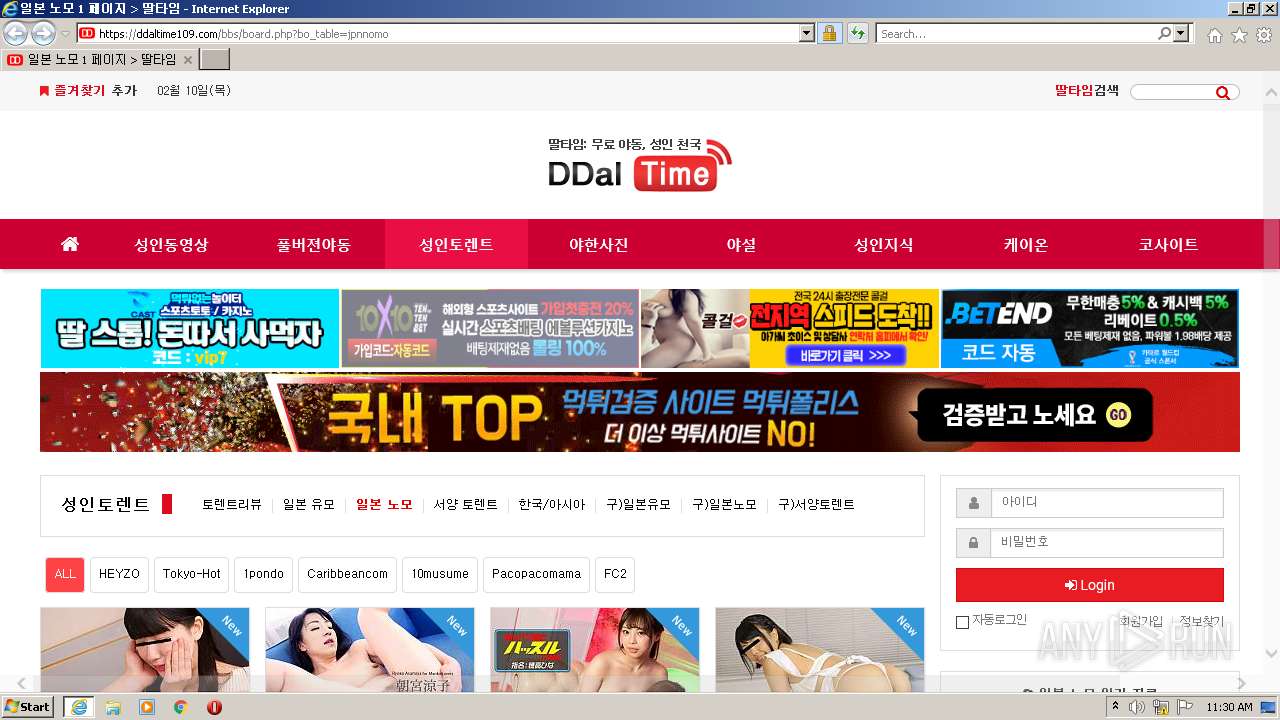Click the security lock icon in address bar
Viewport: 1280px width, 720px height.
829,33
